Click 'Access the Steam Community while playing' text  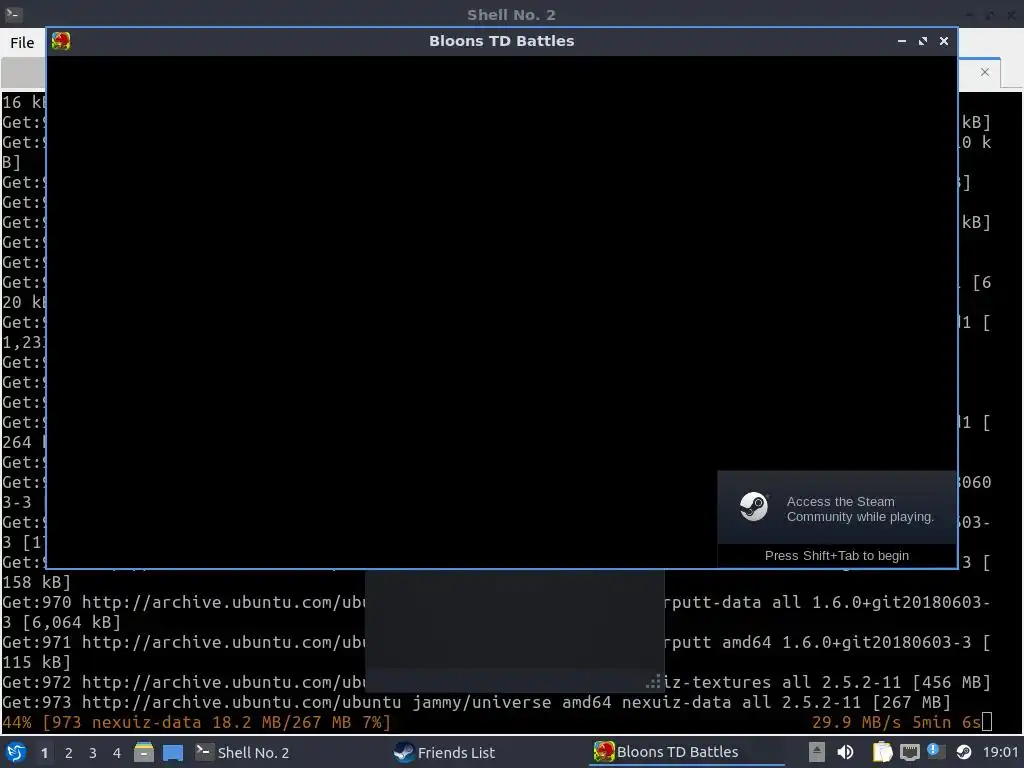(x=860, y=509)
